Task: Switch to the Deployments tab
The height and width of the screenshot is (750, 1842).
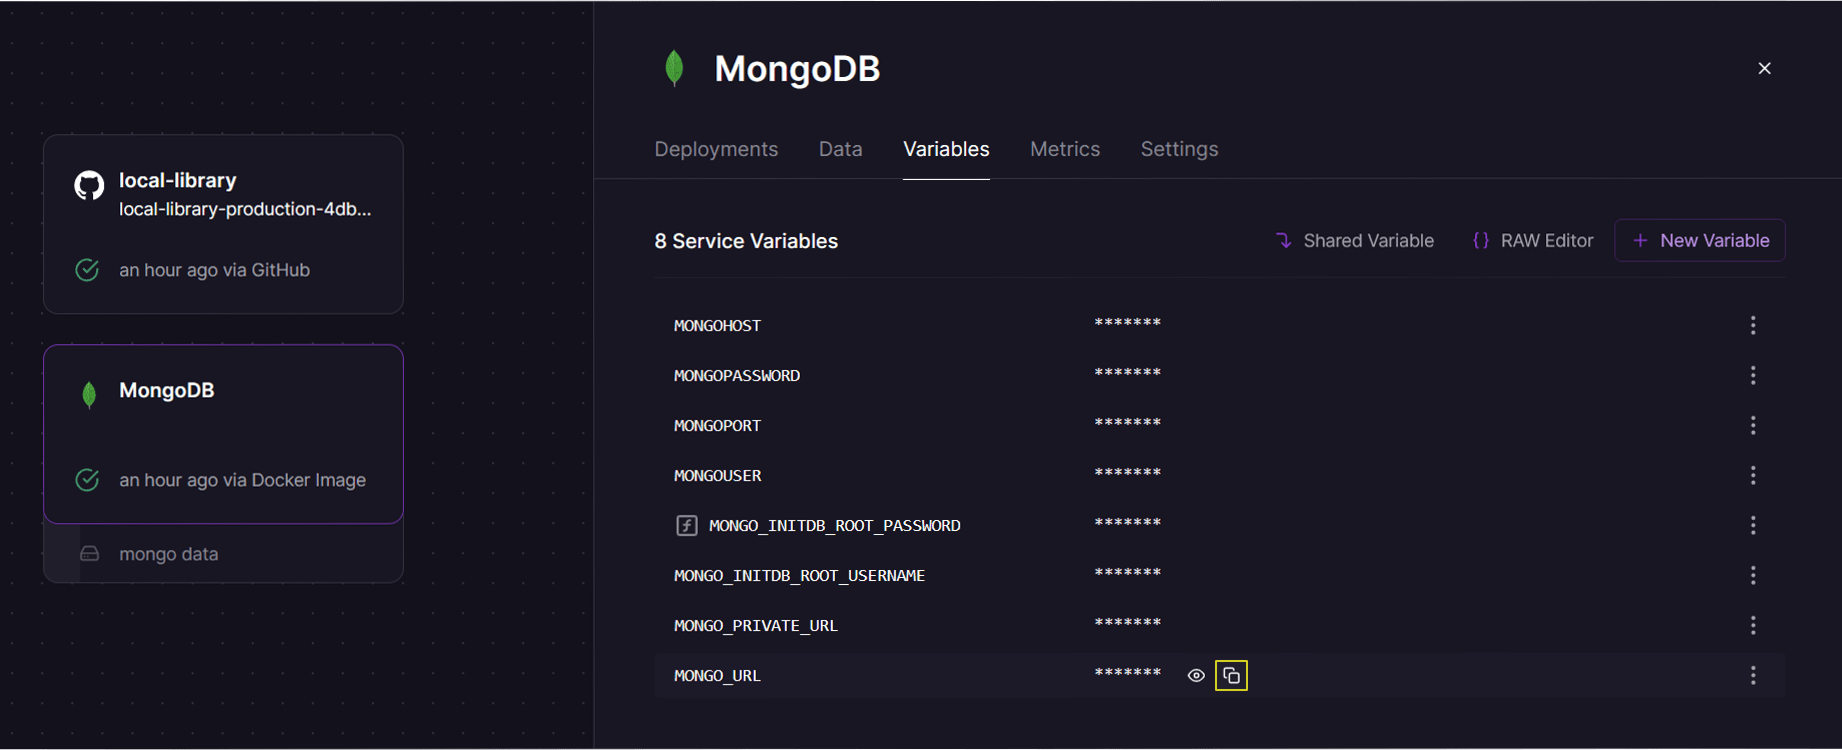Action: coord(716,149)
